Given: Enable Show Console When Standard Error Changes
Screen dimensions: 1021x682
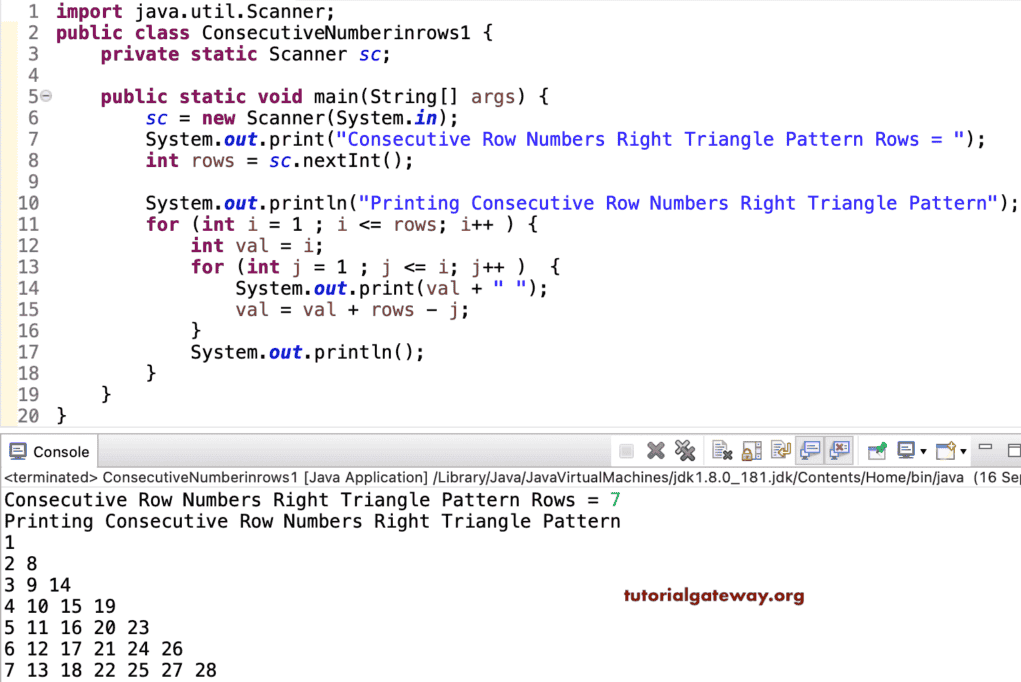Looking at the screenshot, I should pos(839,450).
